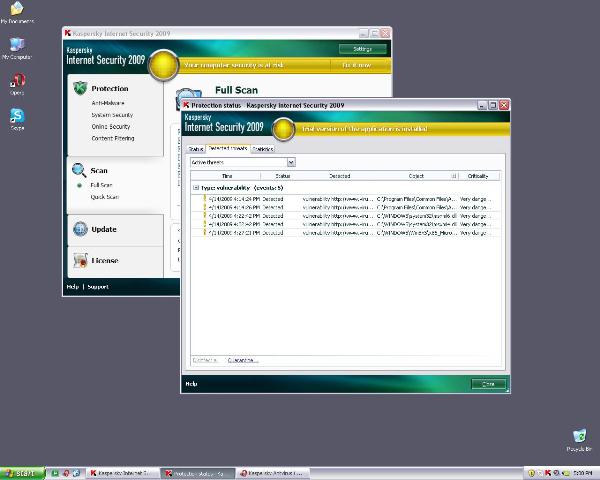Viewport: 600px width, 480px height.
Task: Click the Start button
Action: click(x=22, y=473)
